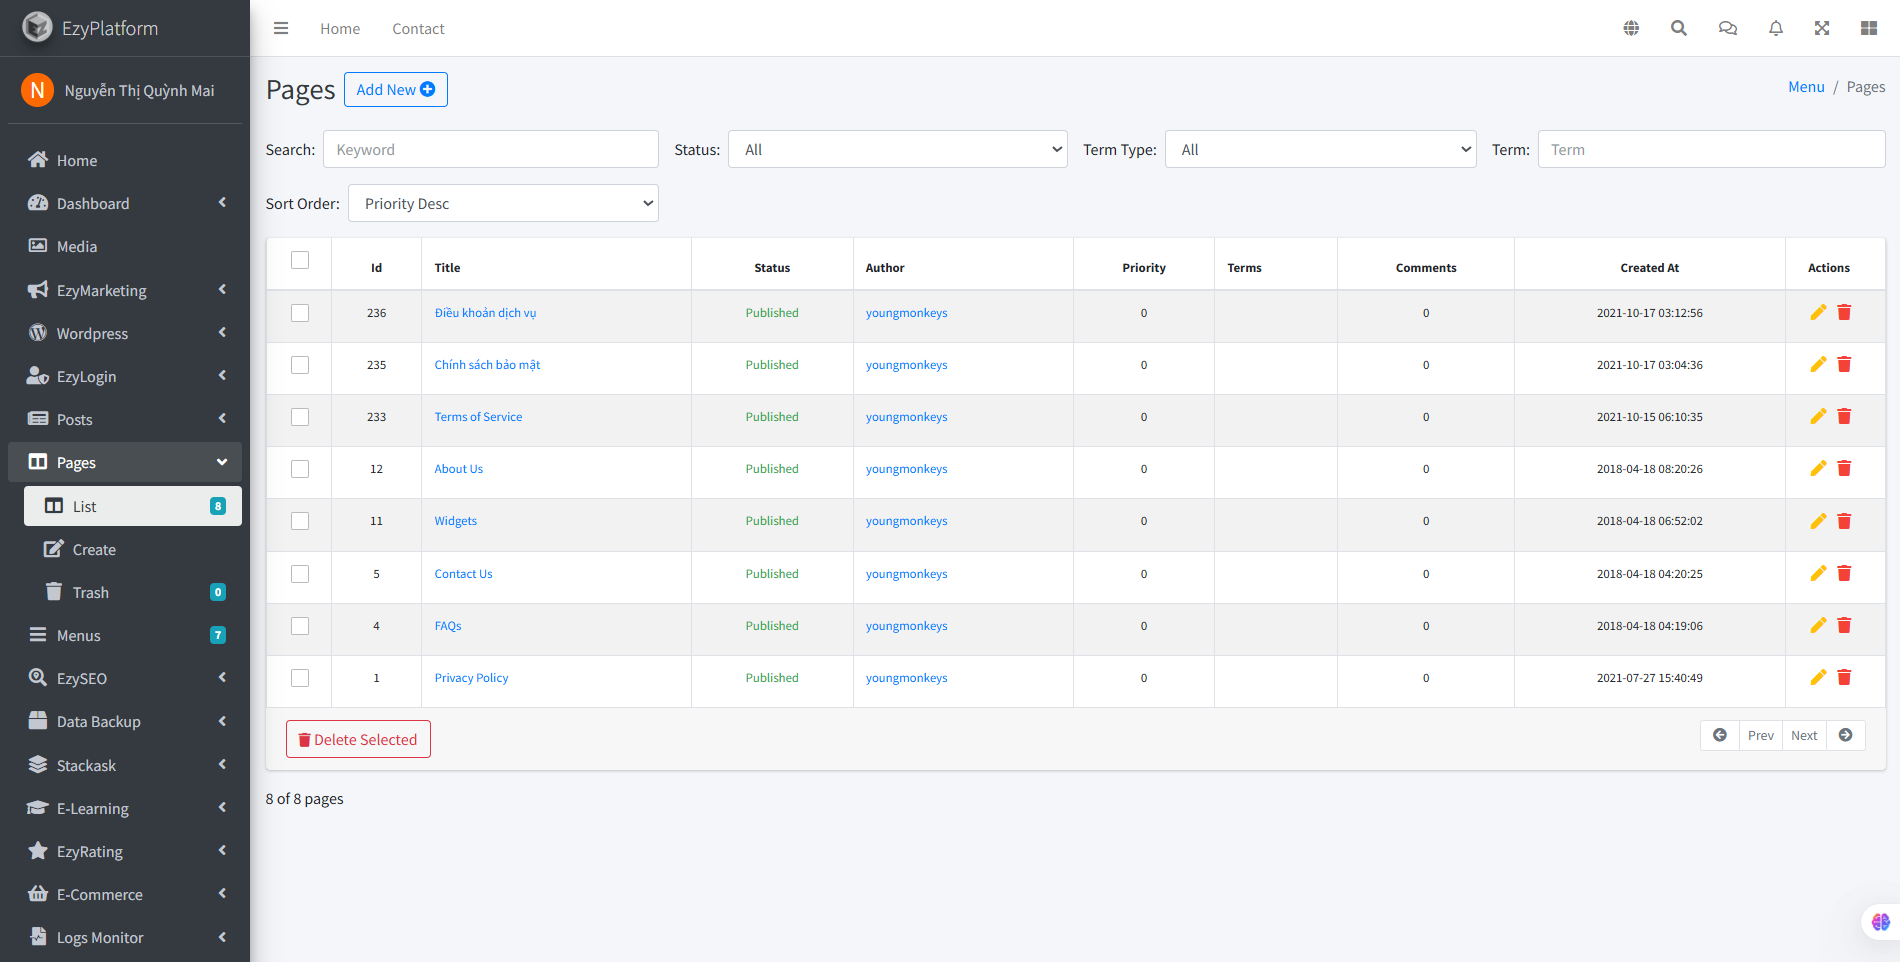
Task: Edit the About Us page pencil
Action: 1818,469
